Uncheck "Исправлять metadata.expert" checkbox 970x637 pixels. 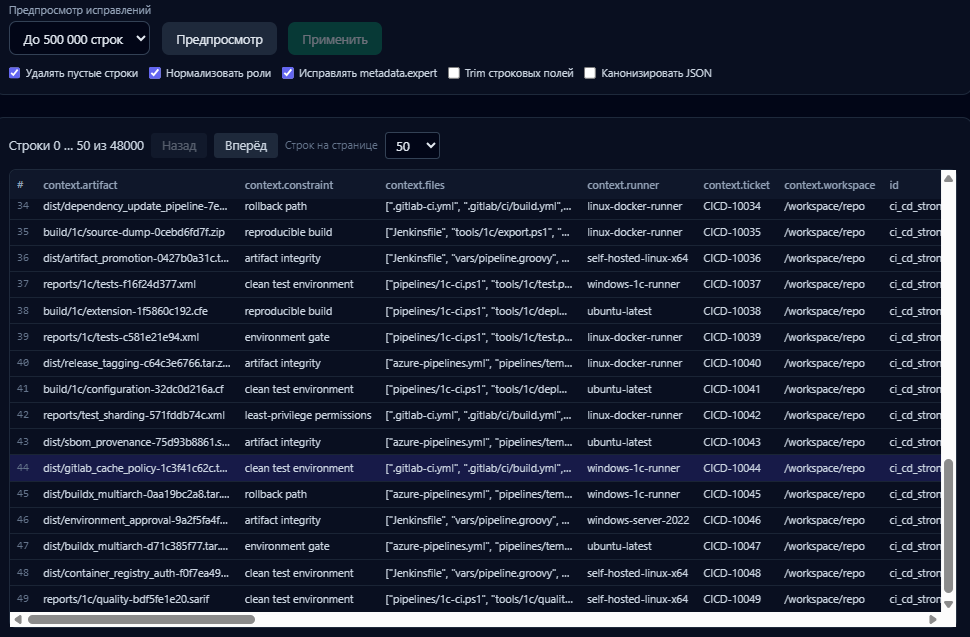[x=288, y=73]
